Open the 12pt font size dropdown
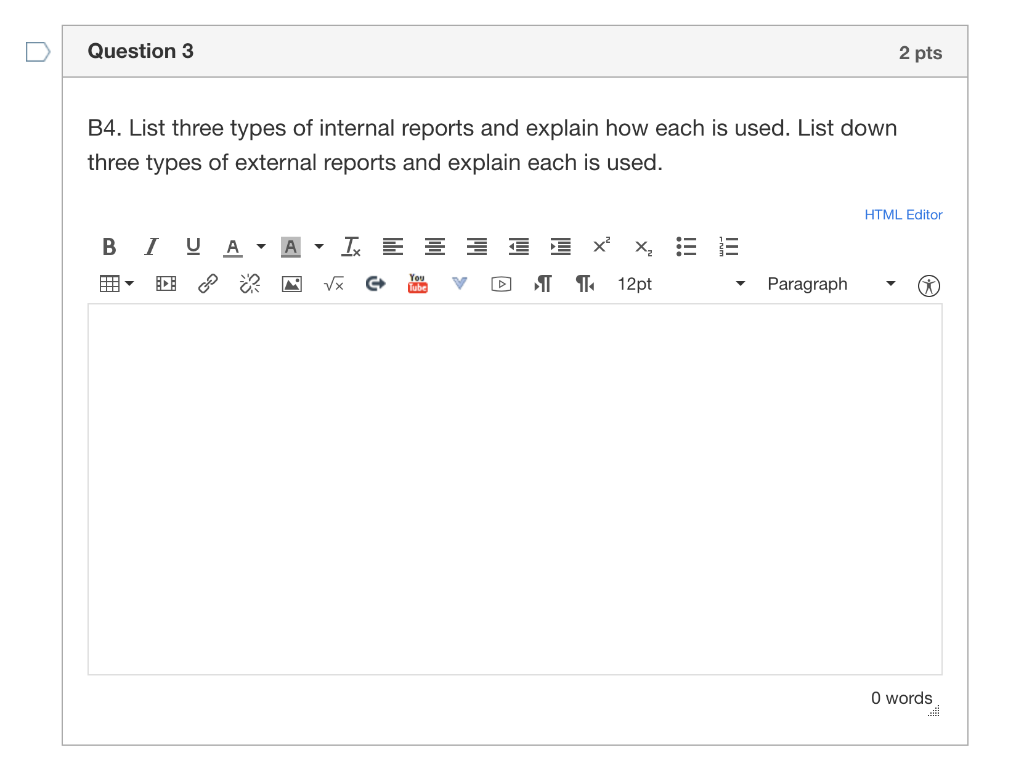The width and height of the screenshot is (1024, 779). (681, 284)
